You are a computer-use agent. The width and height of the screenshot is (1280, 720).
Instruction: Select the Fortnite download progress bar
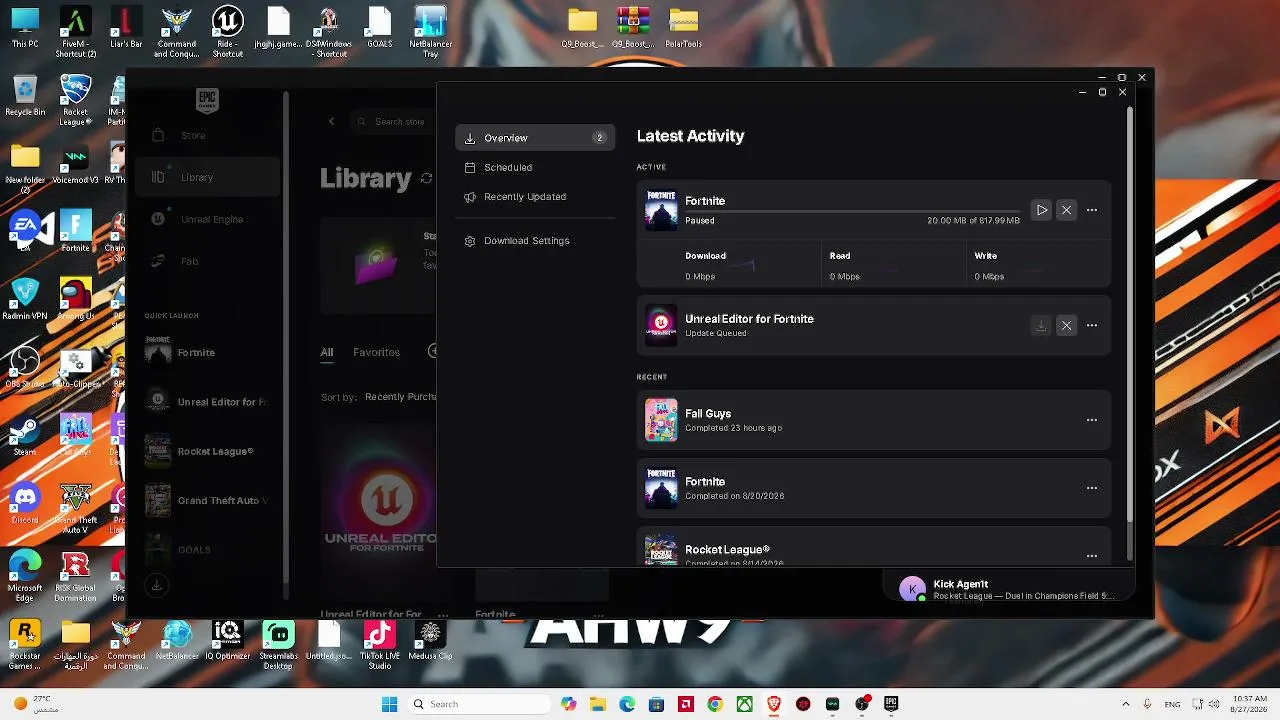pos(852,211)
